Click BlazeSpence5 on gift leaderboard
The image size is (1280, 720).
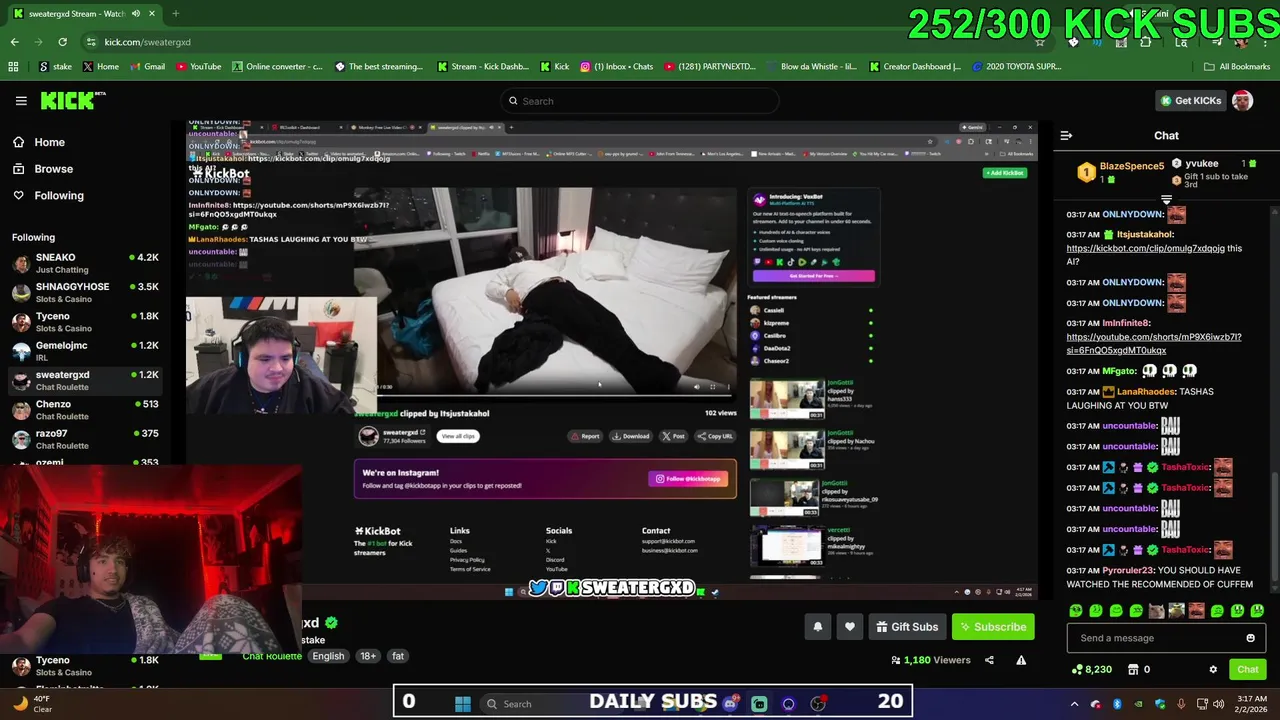(x=1132, y=166)
